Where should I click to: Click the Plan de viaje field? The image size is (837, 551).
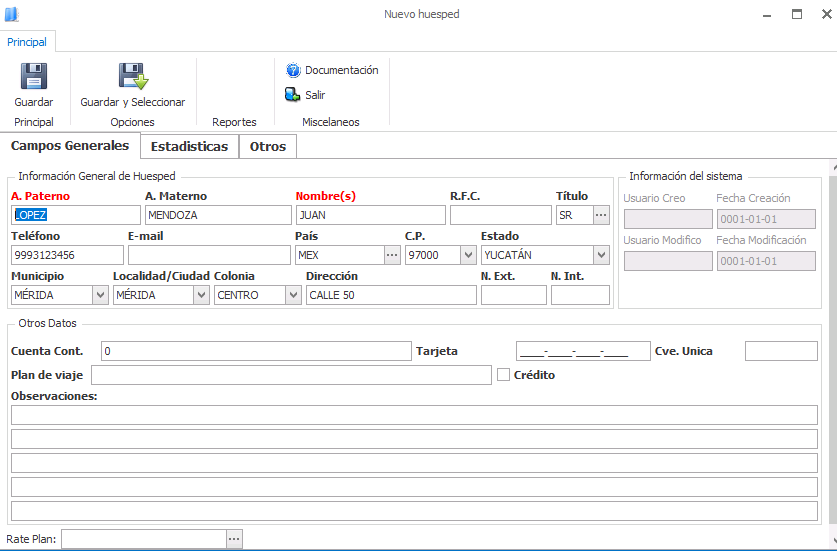coord(291,375)
